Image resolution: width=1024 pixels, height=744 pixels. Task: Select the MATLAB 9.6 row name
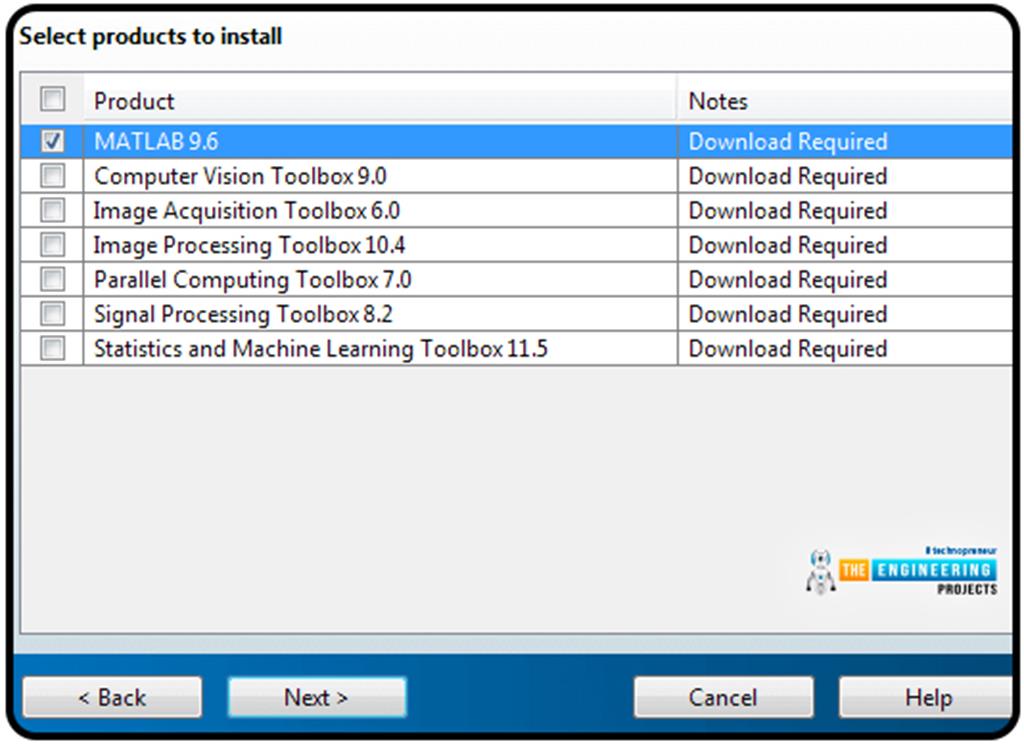[156, 142]
